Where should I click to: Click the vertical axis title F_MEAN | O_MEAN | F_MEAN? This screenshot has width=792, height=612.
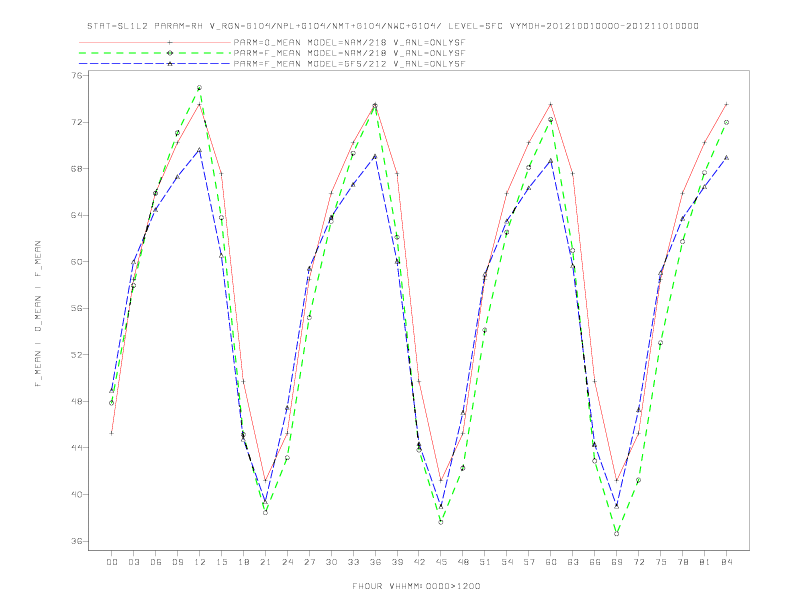coord(38,314)
